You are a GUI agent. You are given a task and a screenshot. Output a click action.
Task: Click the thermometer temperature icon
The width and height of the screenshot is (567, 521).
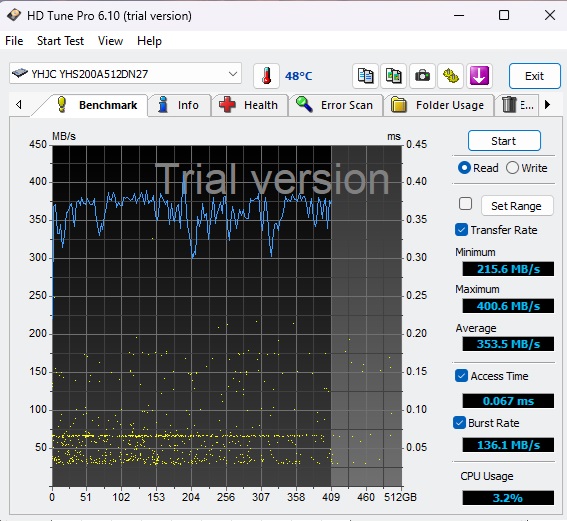click(267, 76)
